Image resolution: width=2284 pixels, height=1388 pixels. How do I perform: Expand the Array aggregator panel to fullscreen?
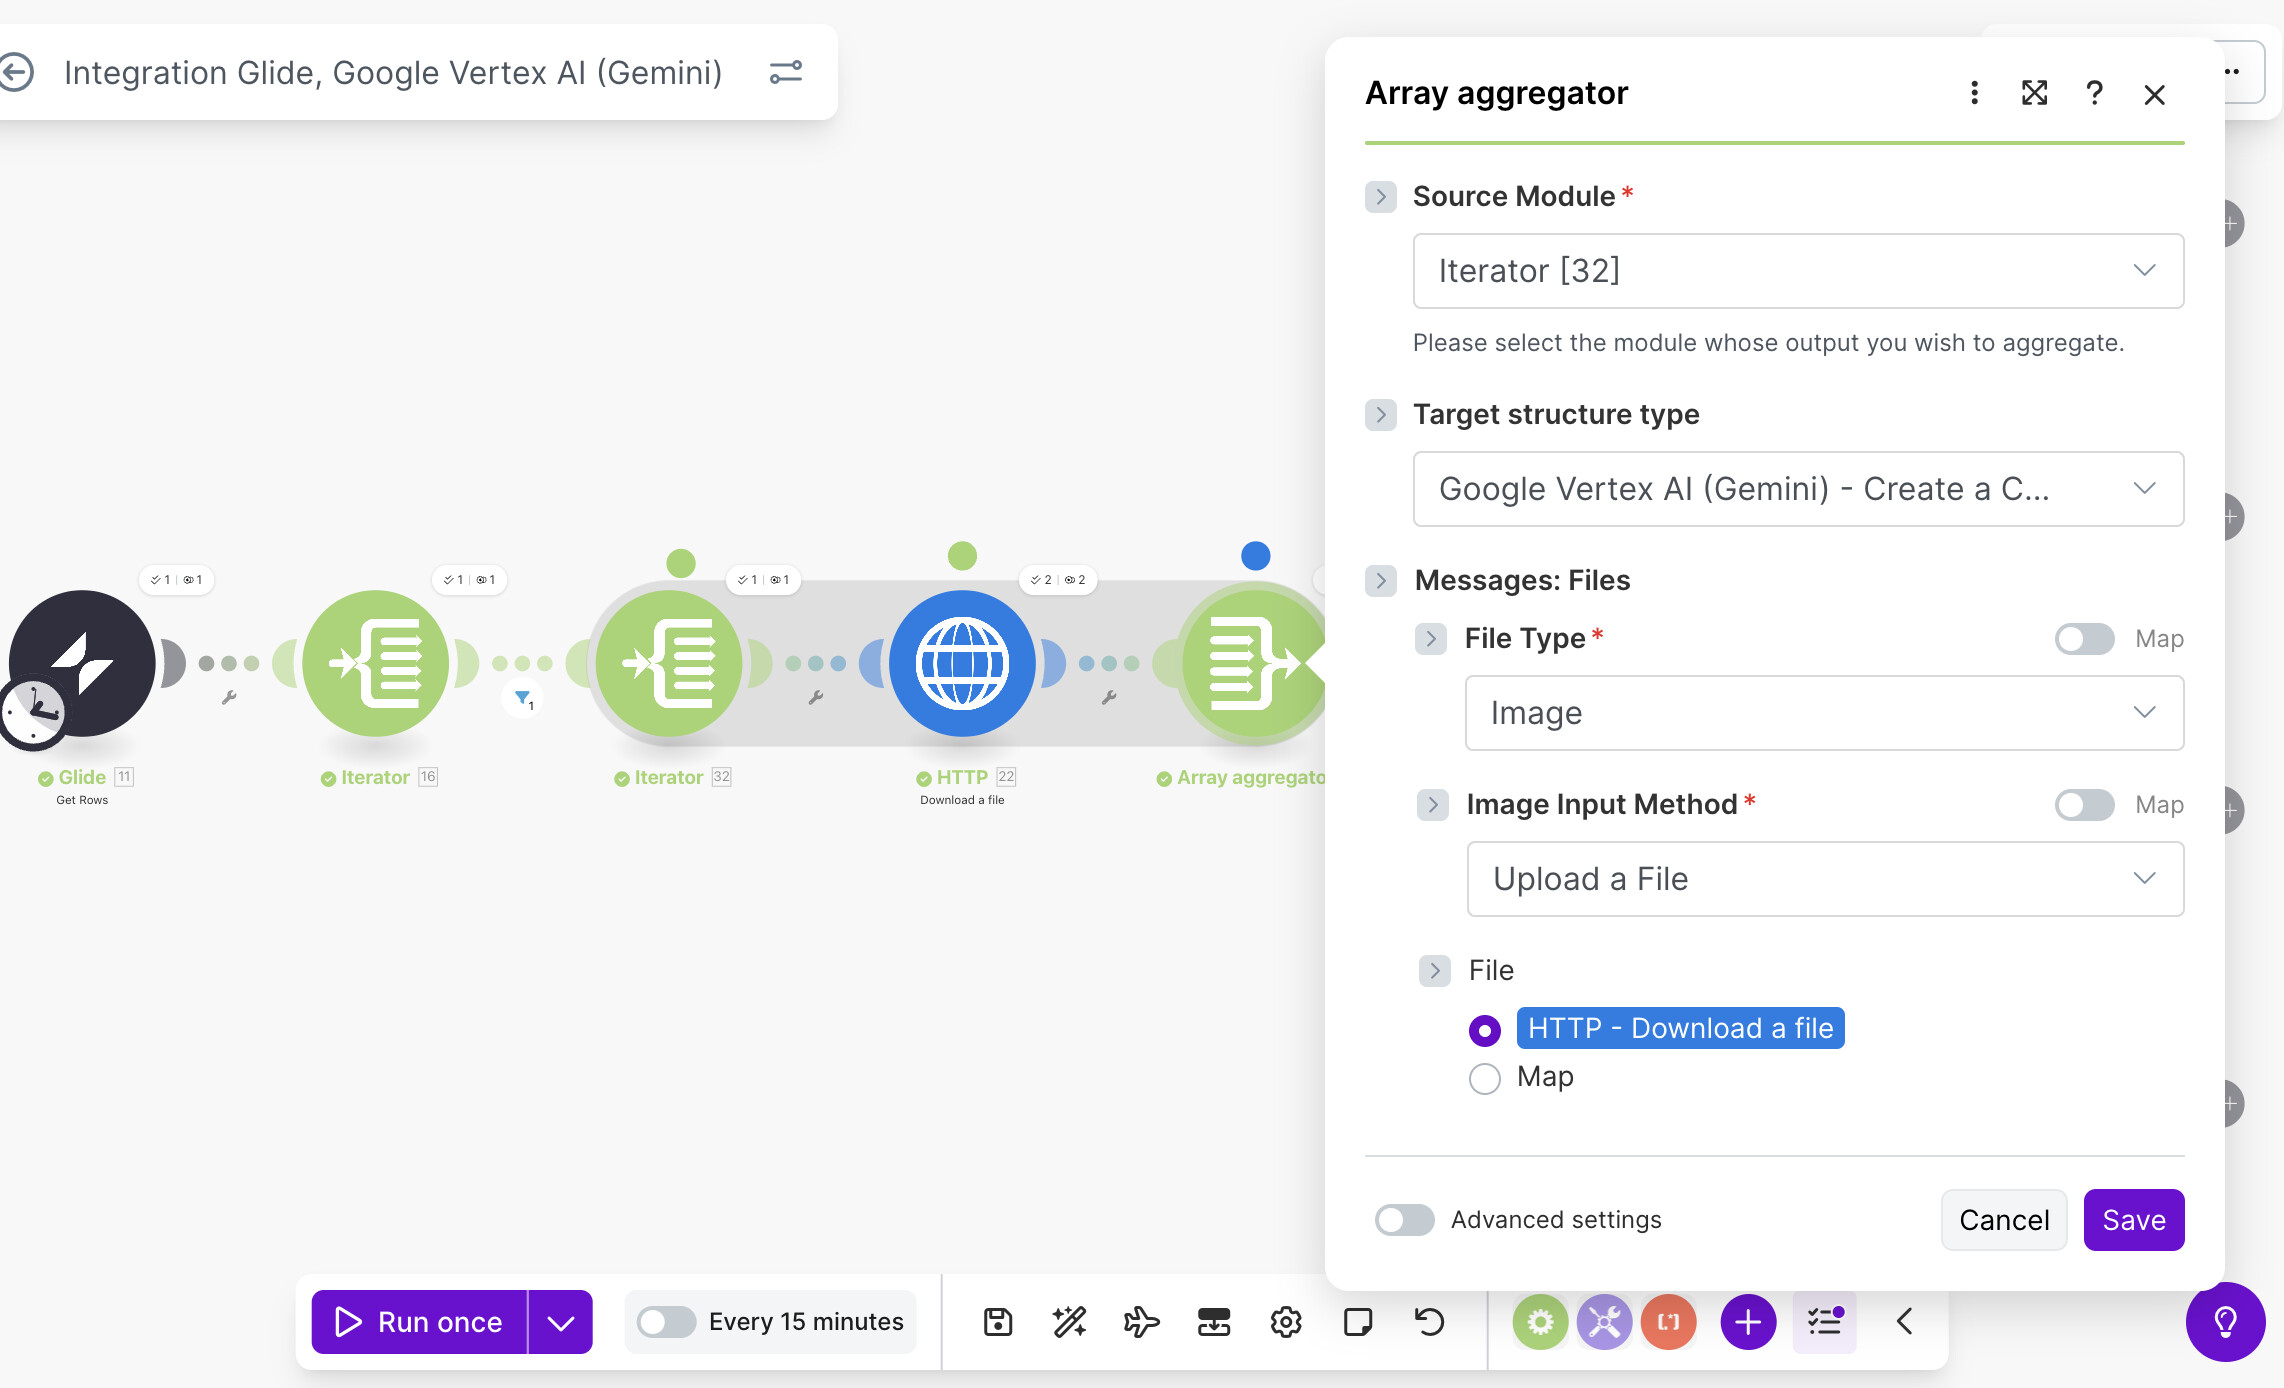(2034, 93)
